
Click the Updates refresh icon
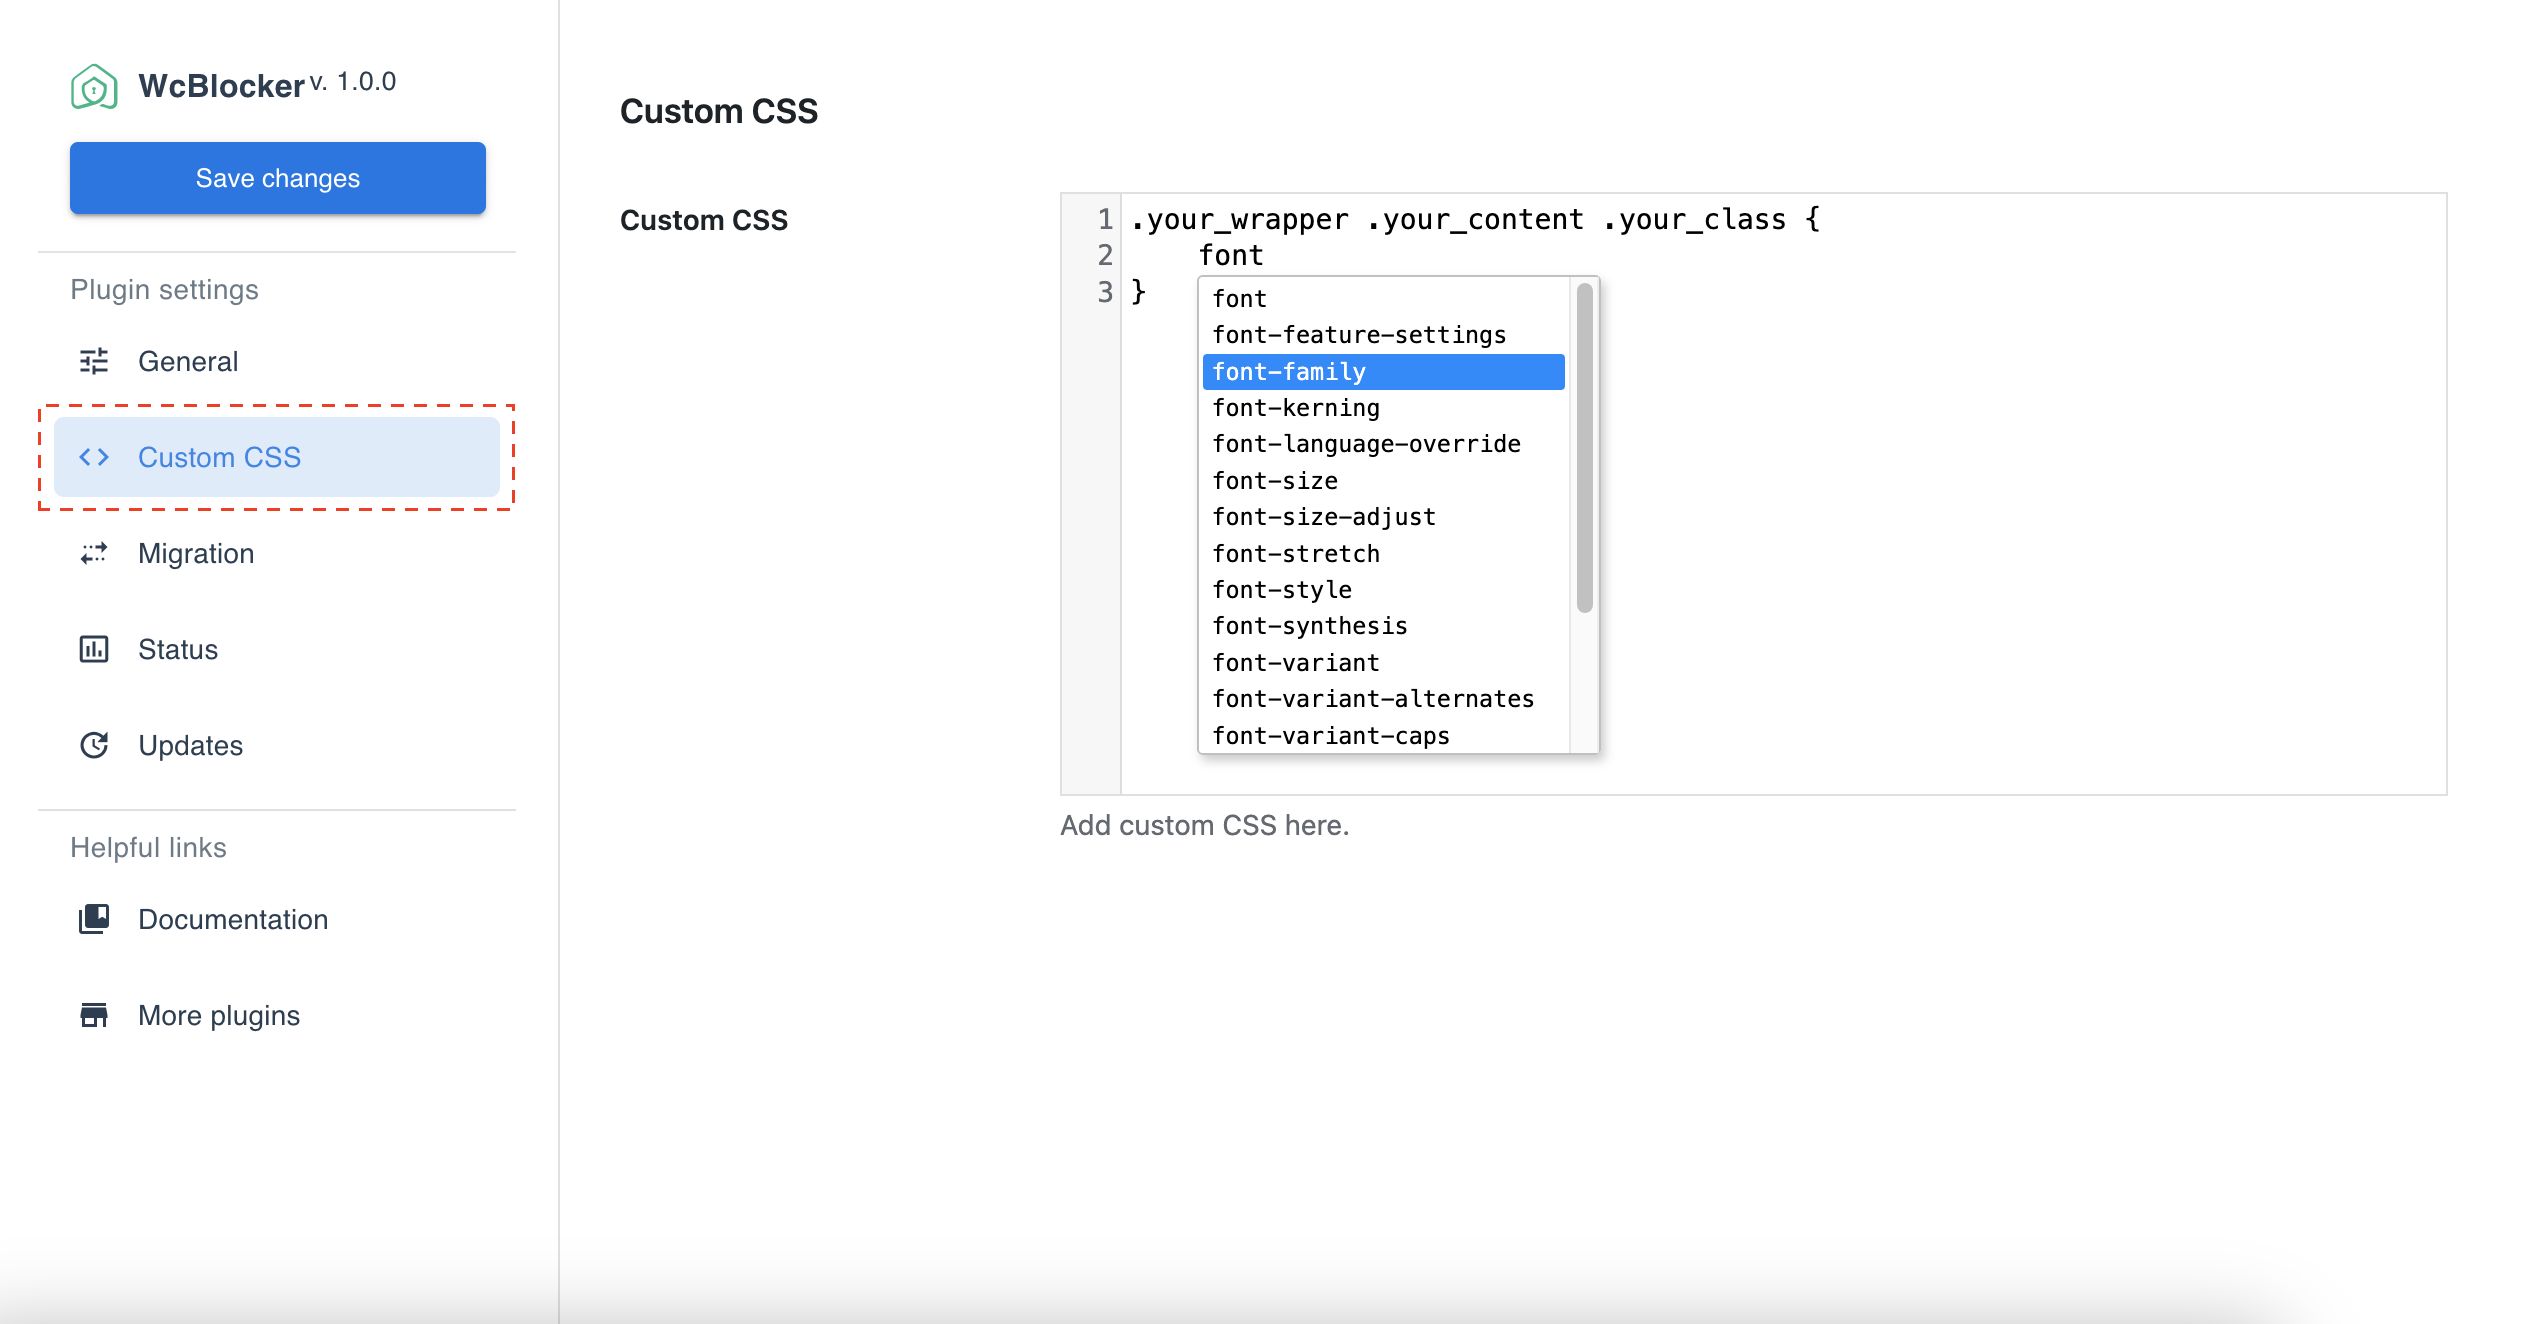click(94, 745)
